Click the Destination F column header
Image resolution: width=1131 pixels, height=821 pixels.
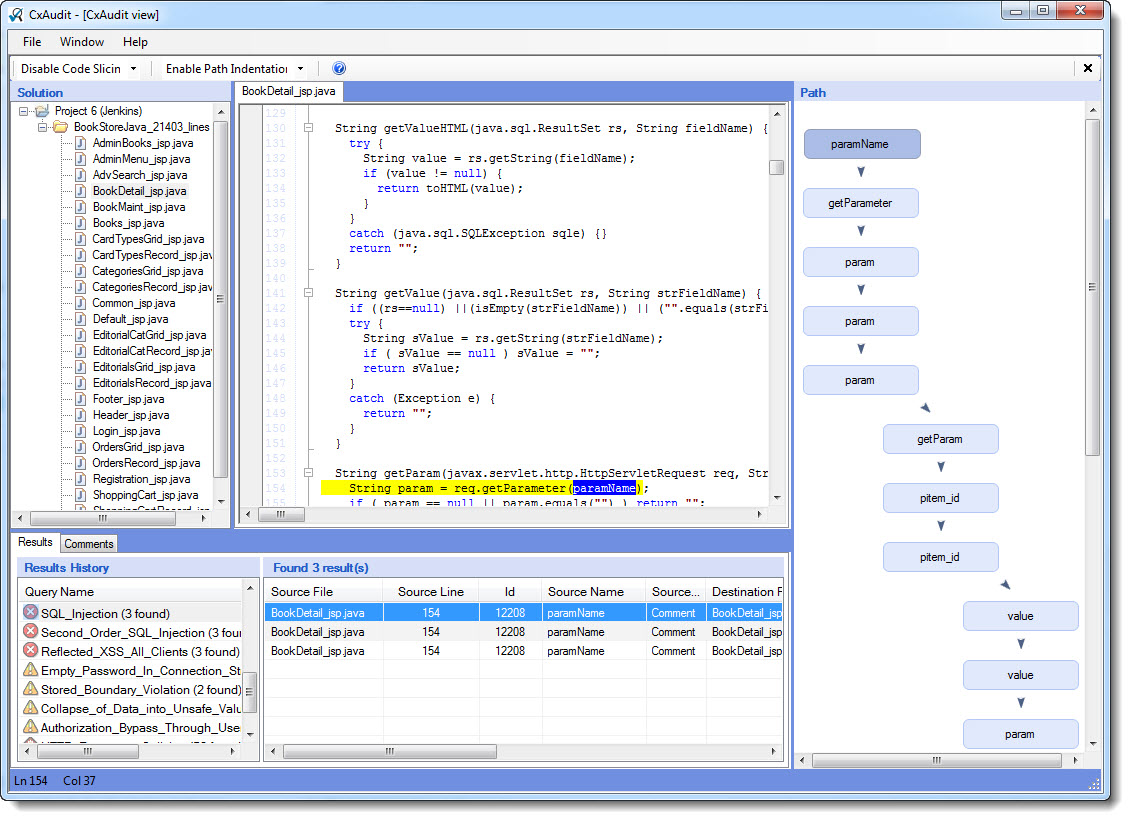(x=746, y=592)
